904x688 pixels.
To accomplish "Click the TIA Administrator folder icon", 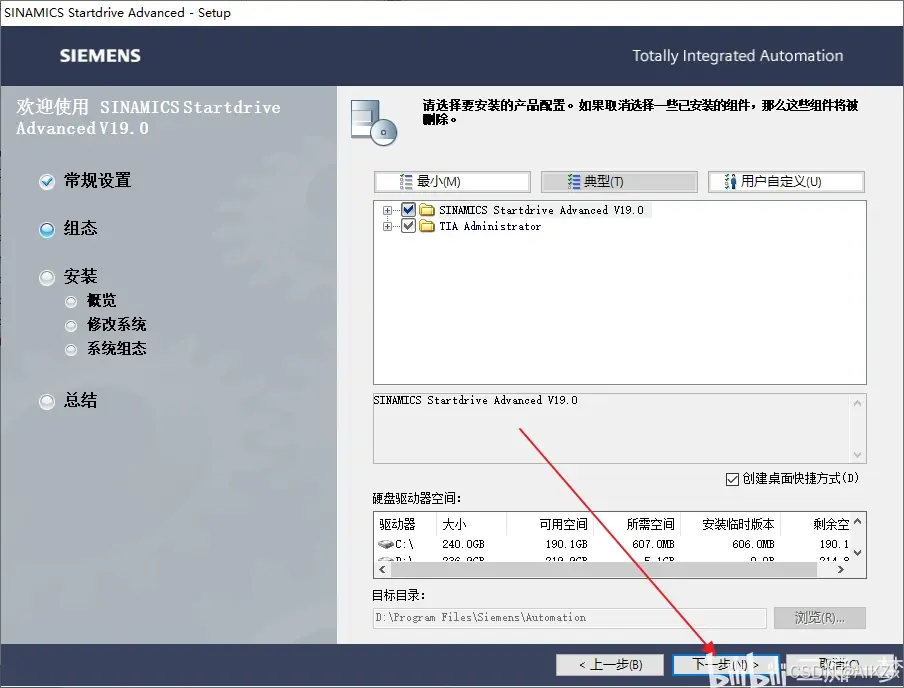I will point(427,226).
